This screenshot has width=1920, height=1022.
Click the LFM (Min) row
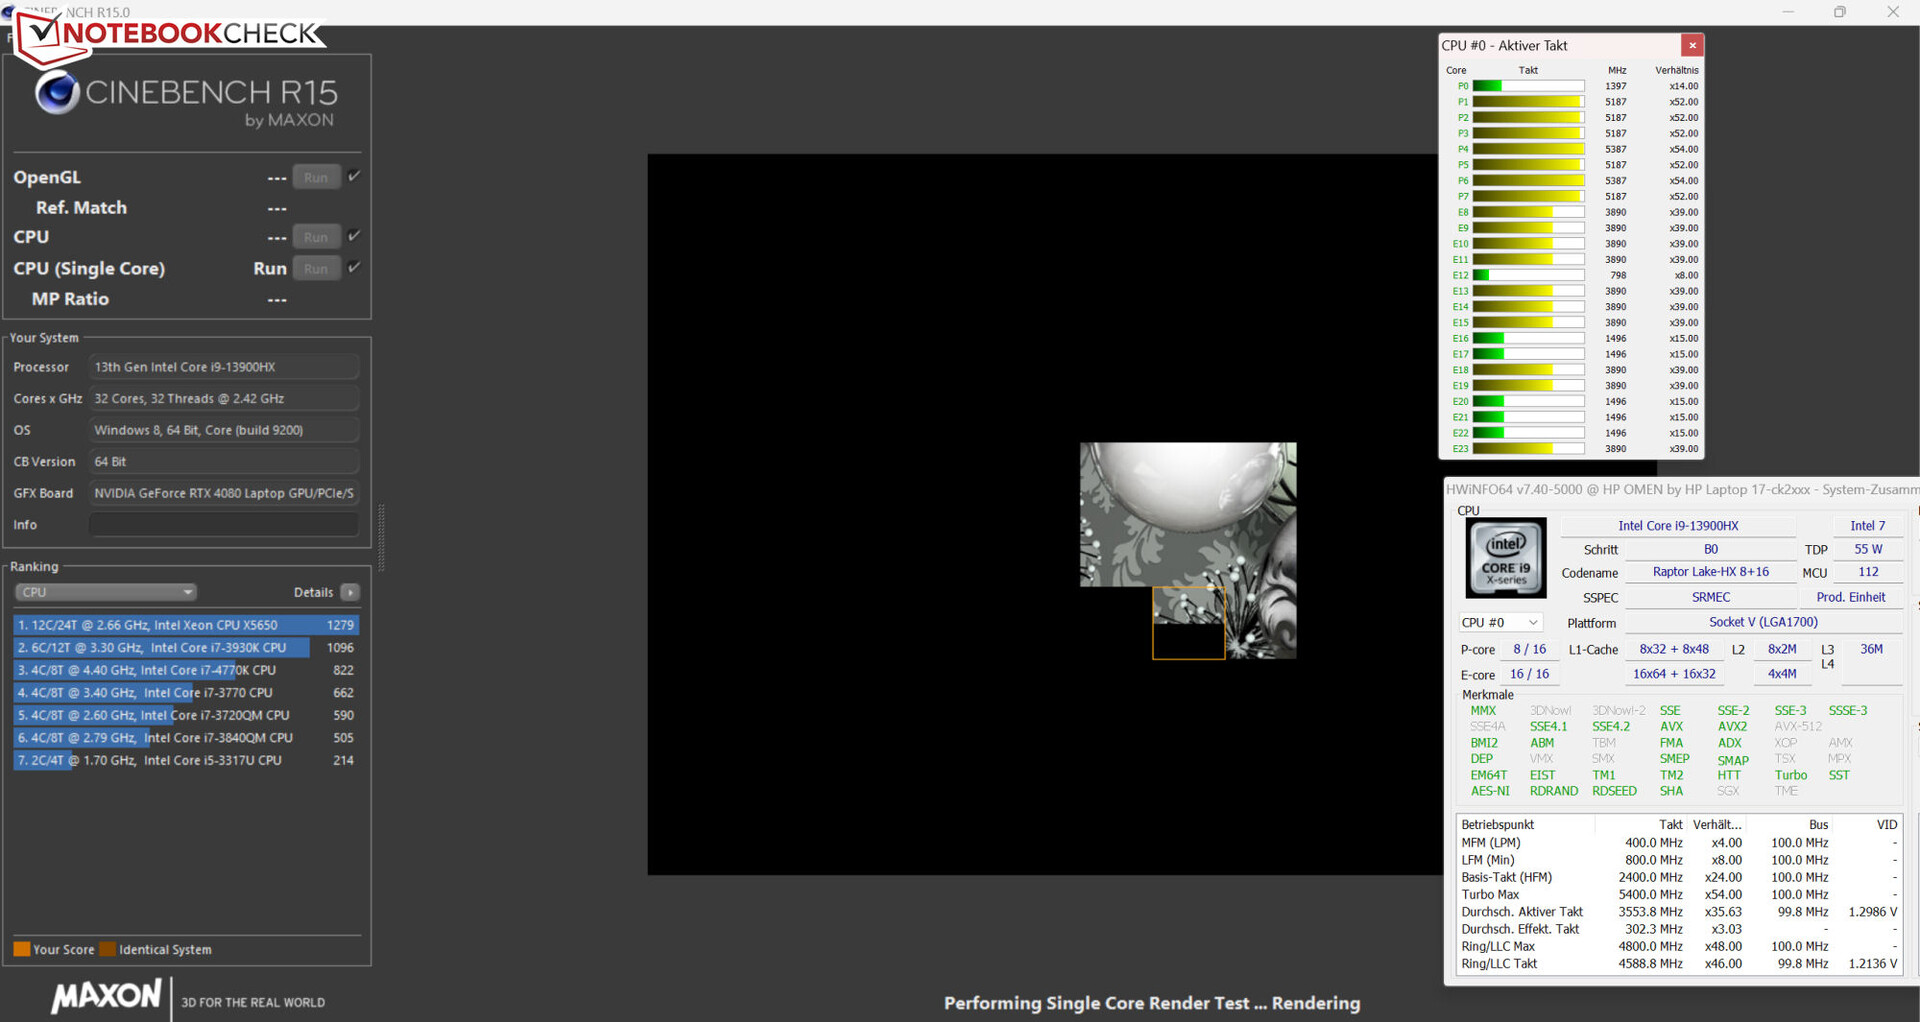click(x=1678, y=860)
